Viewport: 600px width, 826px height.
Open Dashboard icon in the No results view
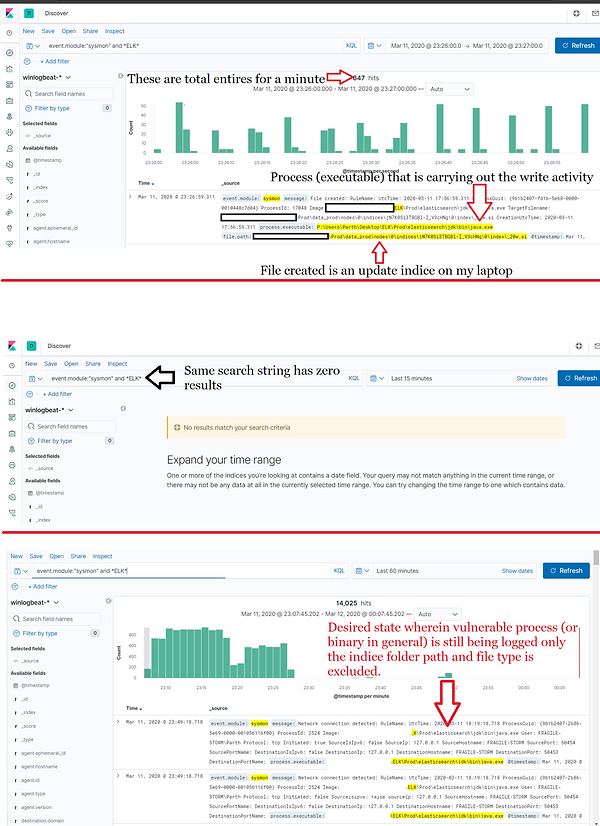[x=12, y=417]
